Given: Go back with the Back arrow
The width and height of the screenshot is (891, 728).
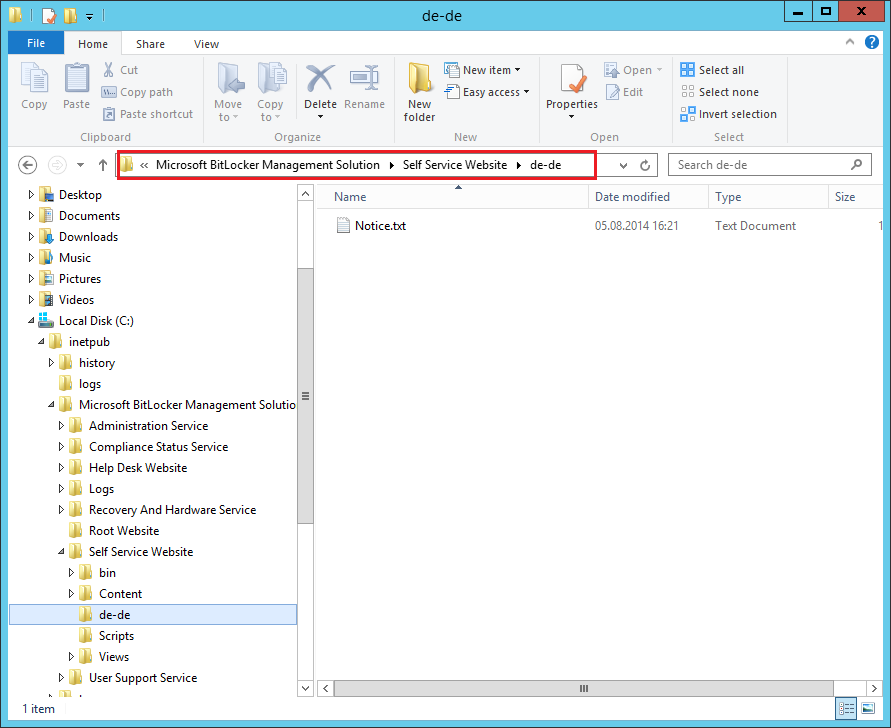Looking at the screenshot, I should pos(28,165).
